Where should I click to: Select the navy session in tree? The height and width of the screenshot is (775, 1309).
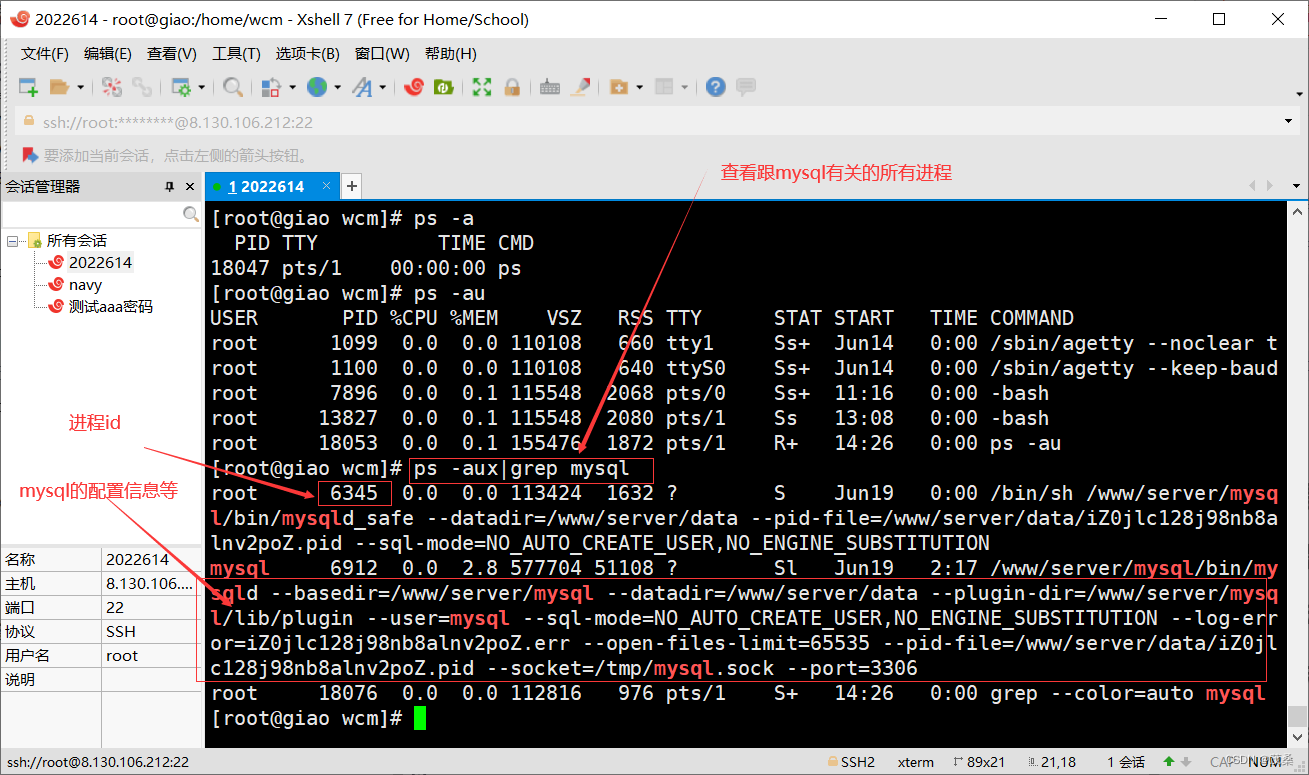[85, 285]
